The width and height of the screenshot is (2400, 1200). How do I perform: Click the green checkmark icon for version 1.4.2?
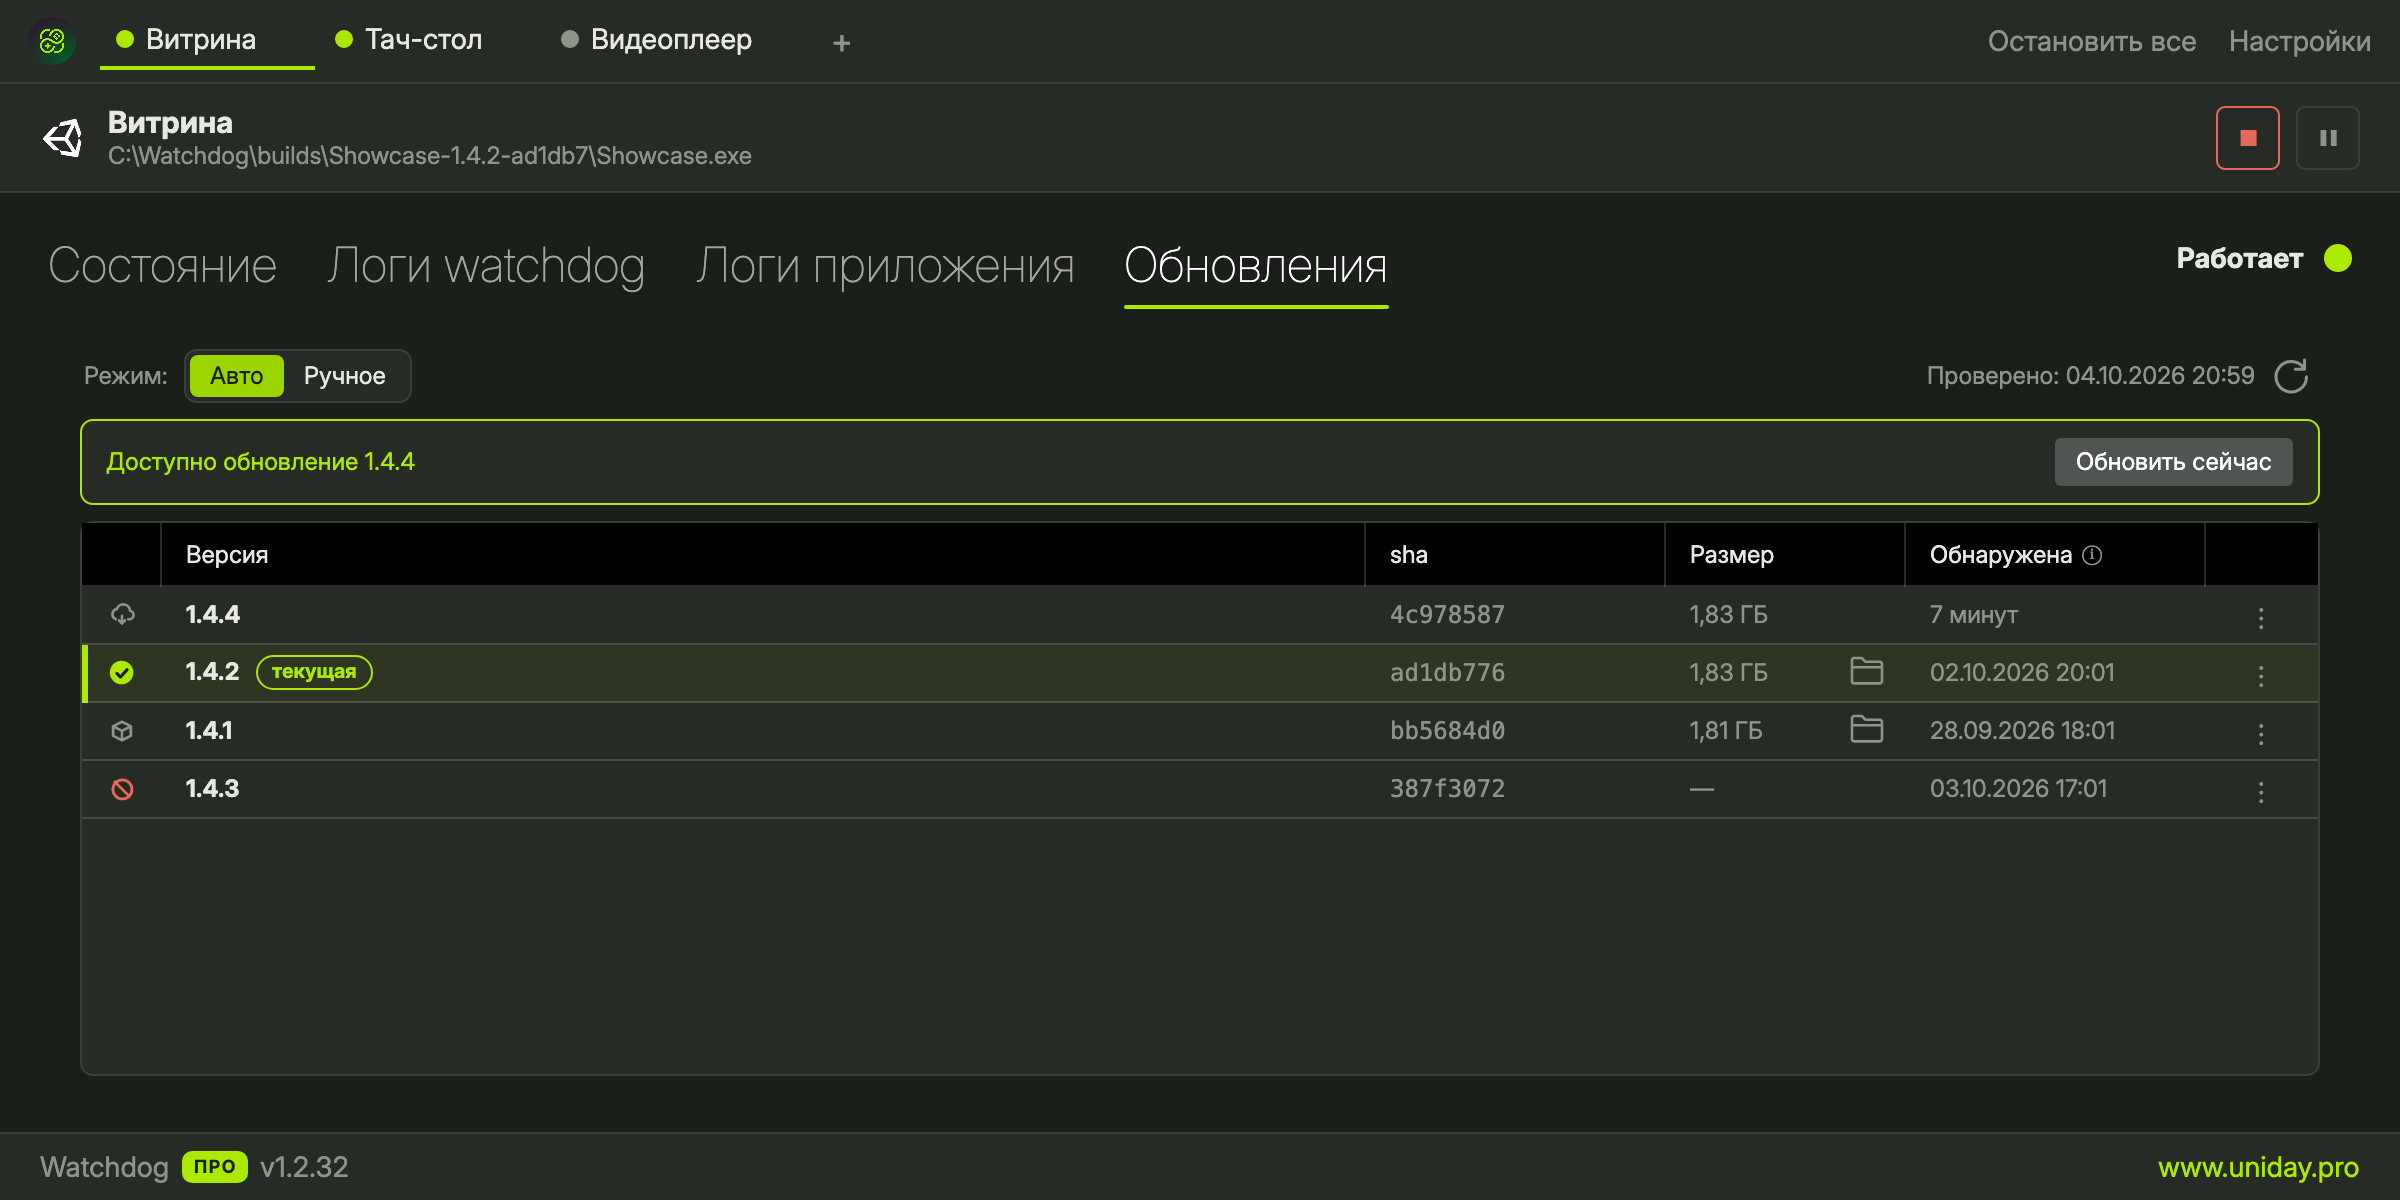(122, 672)
